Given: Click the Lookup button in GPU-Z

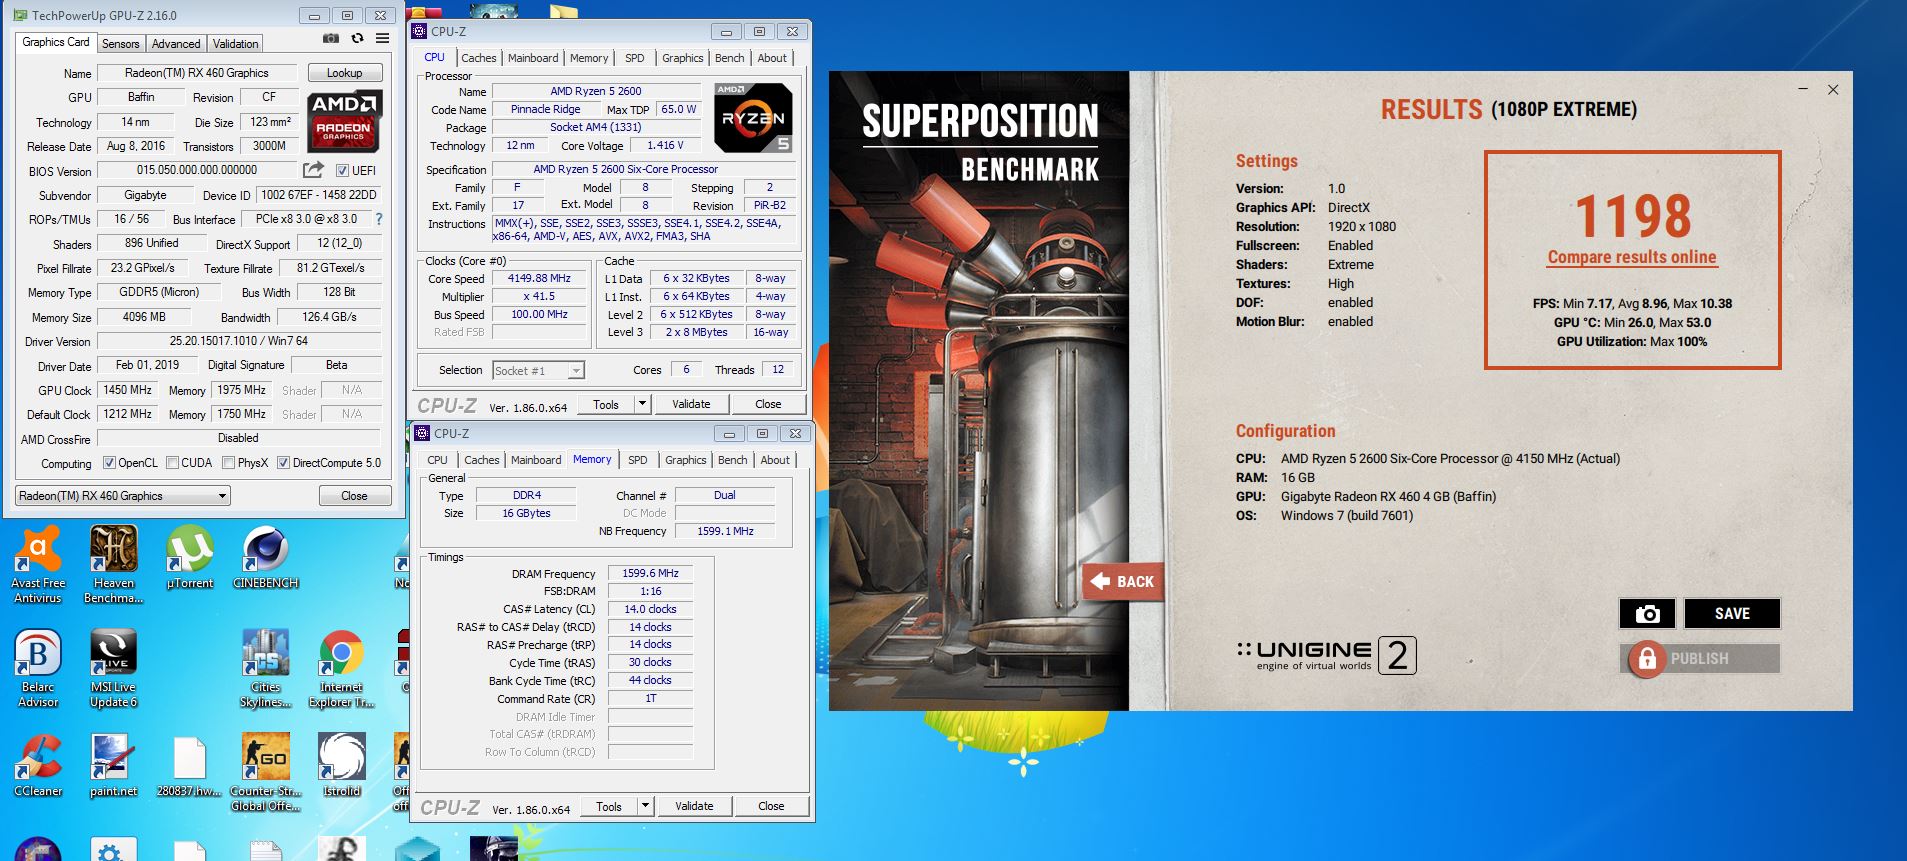Looking at the screenshot, I should 344,73.
